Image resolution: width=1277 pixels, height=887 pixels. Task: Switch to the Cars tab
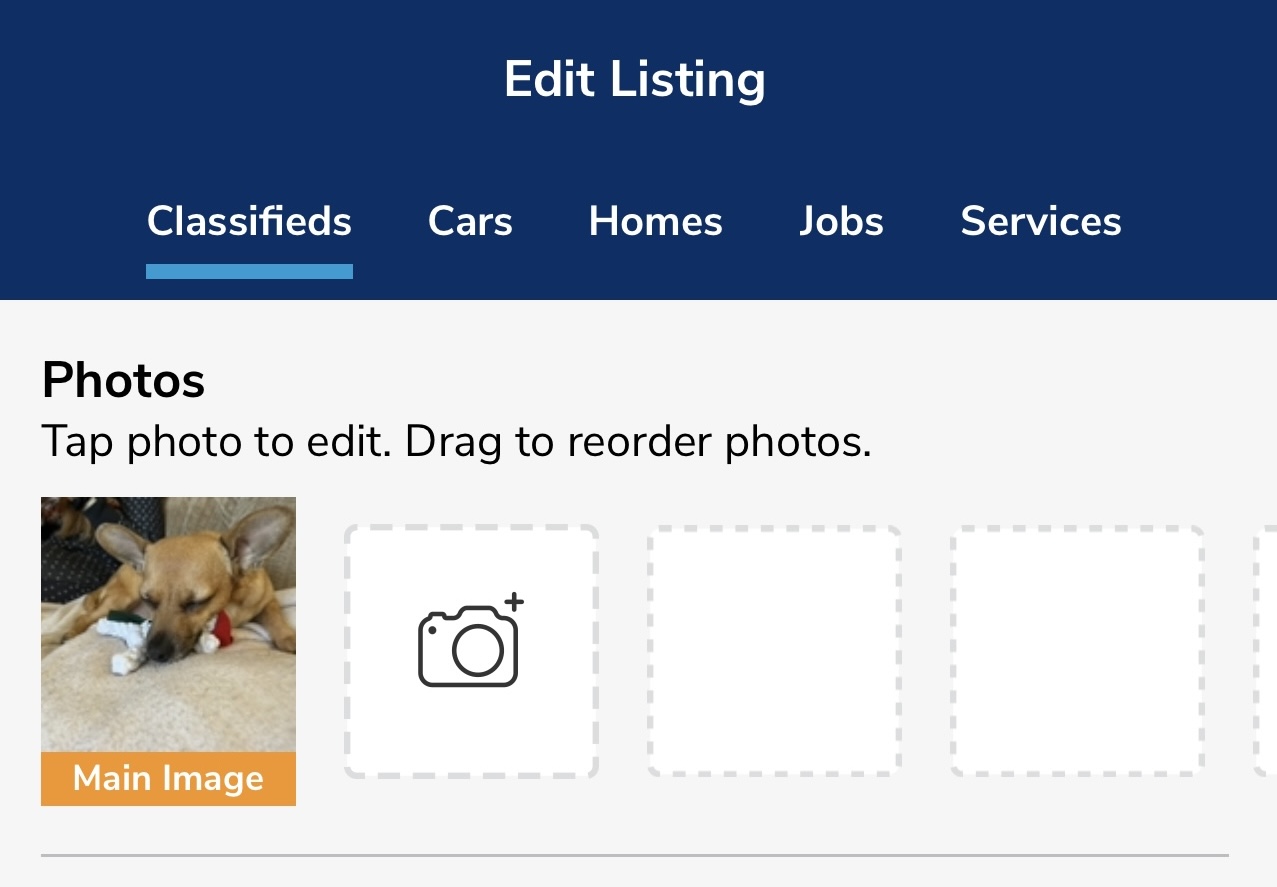click(x=470, y=221)
